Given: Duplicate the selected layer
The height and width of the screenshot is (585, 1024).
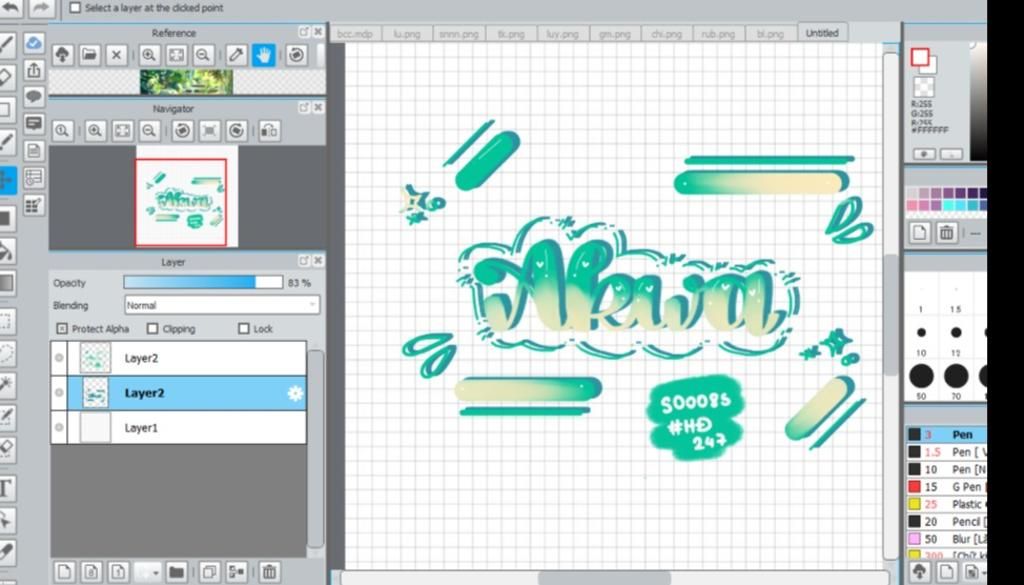Looking at the screenshot, I should click(209, 573).
